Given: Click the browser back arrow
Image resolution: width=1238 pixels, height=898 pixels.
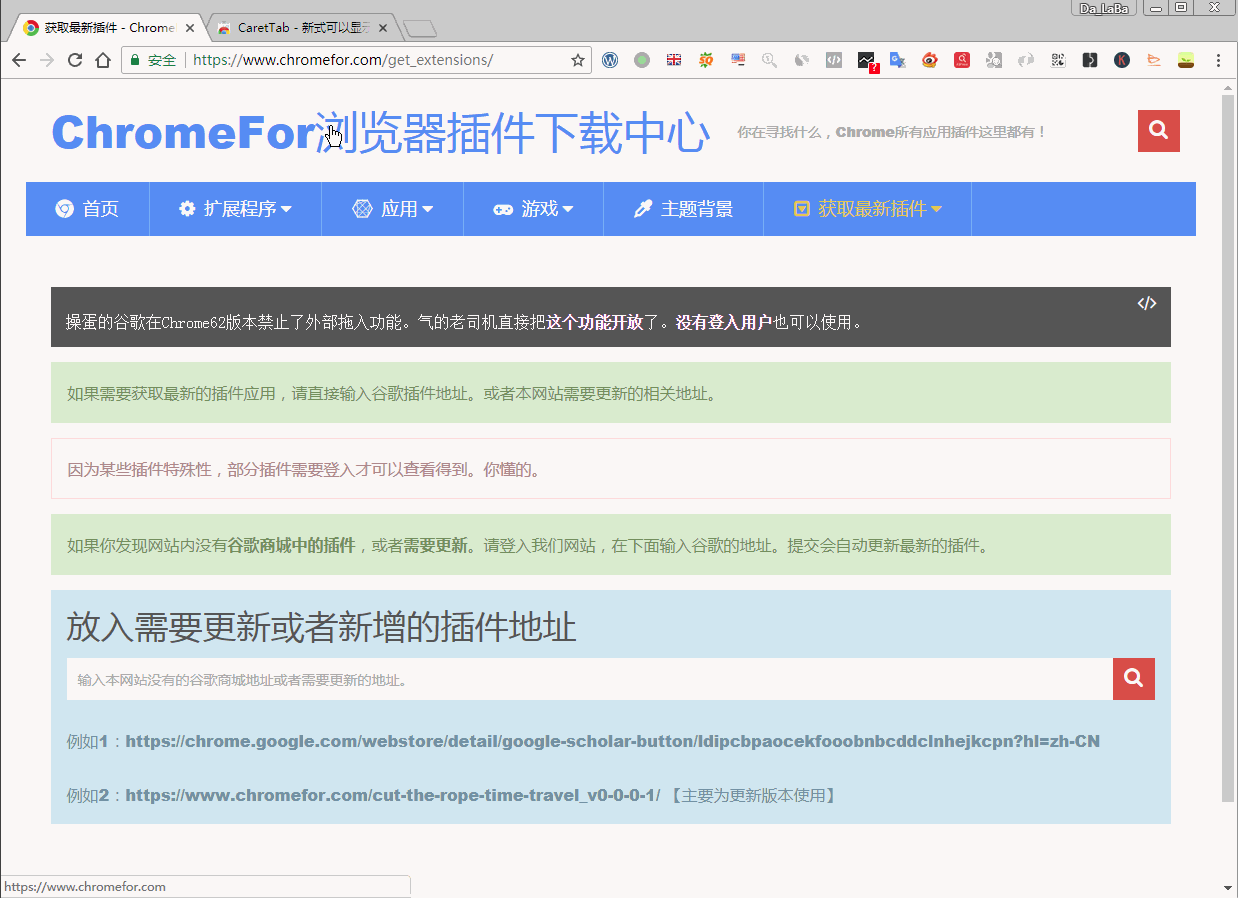Looking at the screenshot, I should pyautogui.click(x=18, y=60).
